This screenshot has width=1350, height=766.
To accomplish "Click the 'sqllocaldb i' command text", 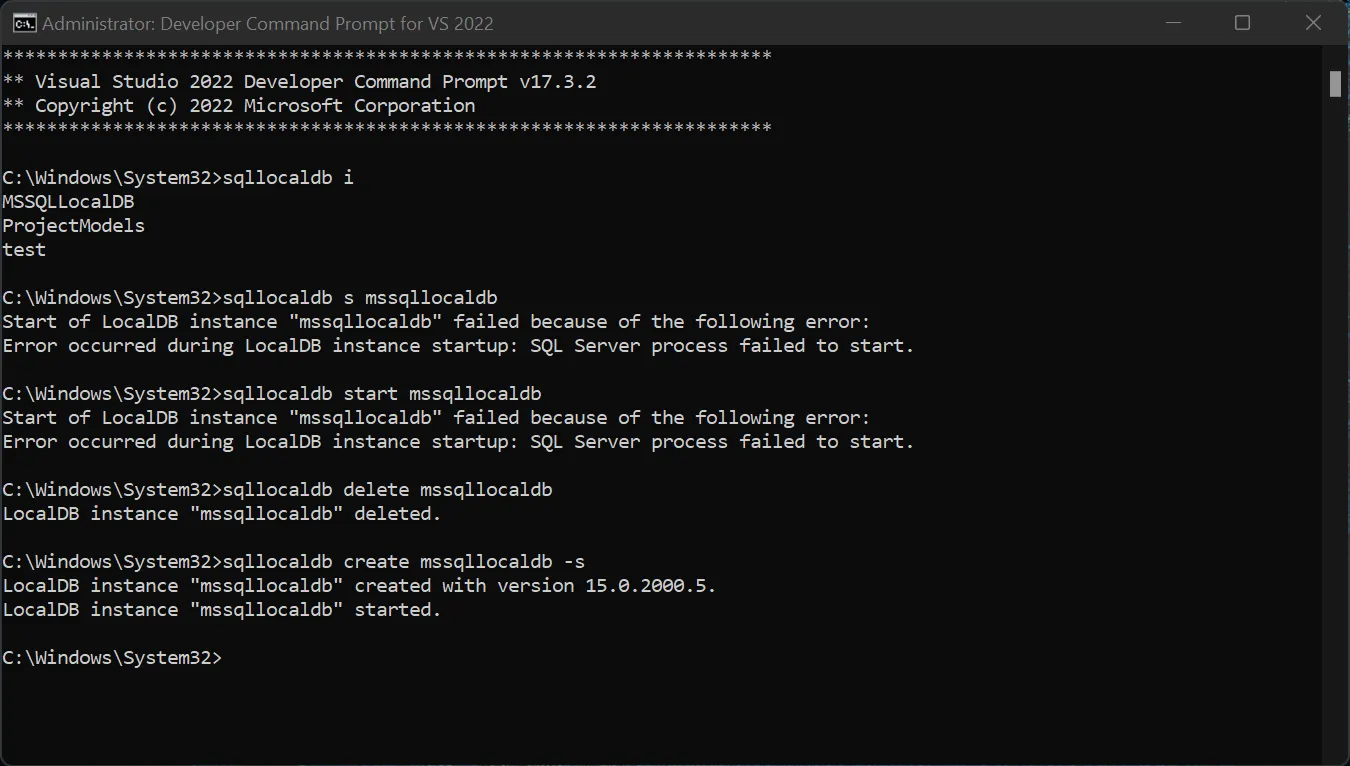I will click(x=288, y=178).
